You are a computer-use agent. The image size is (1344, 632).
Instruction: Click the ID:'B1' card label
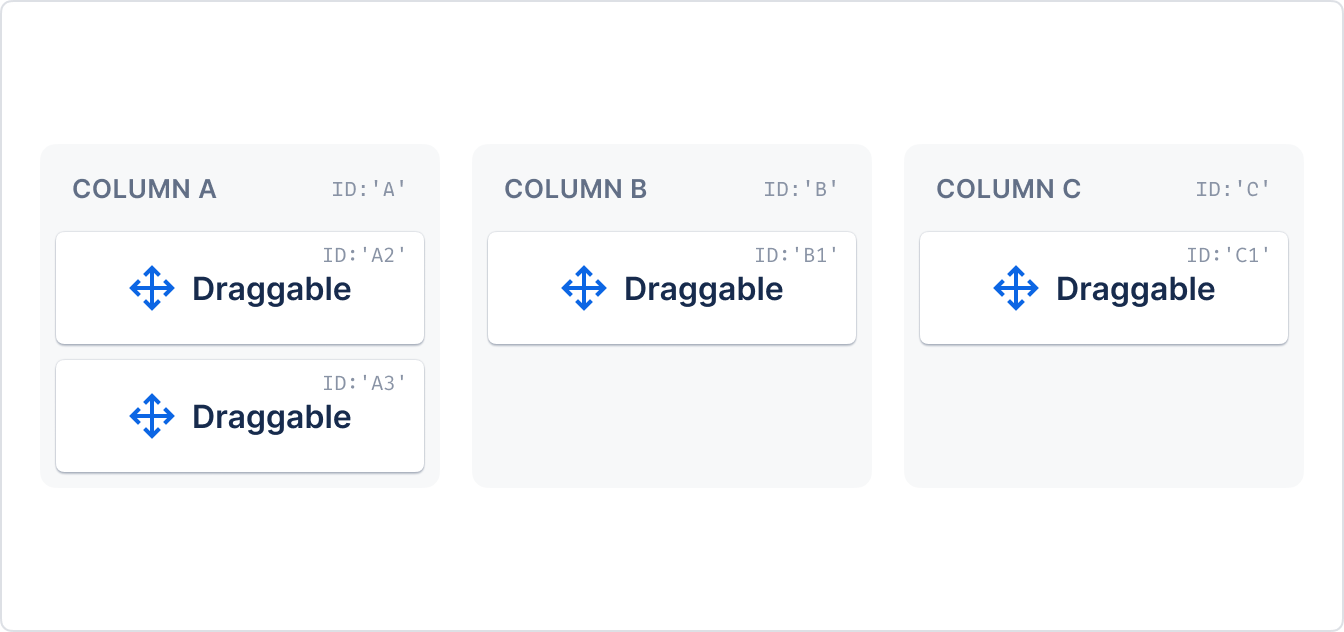coord(797,255)
